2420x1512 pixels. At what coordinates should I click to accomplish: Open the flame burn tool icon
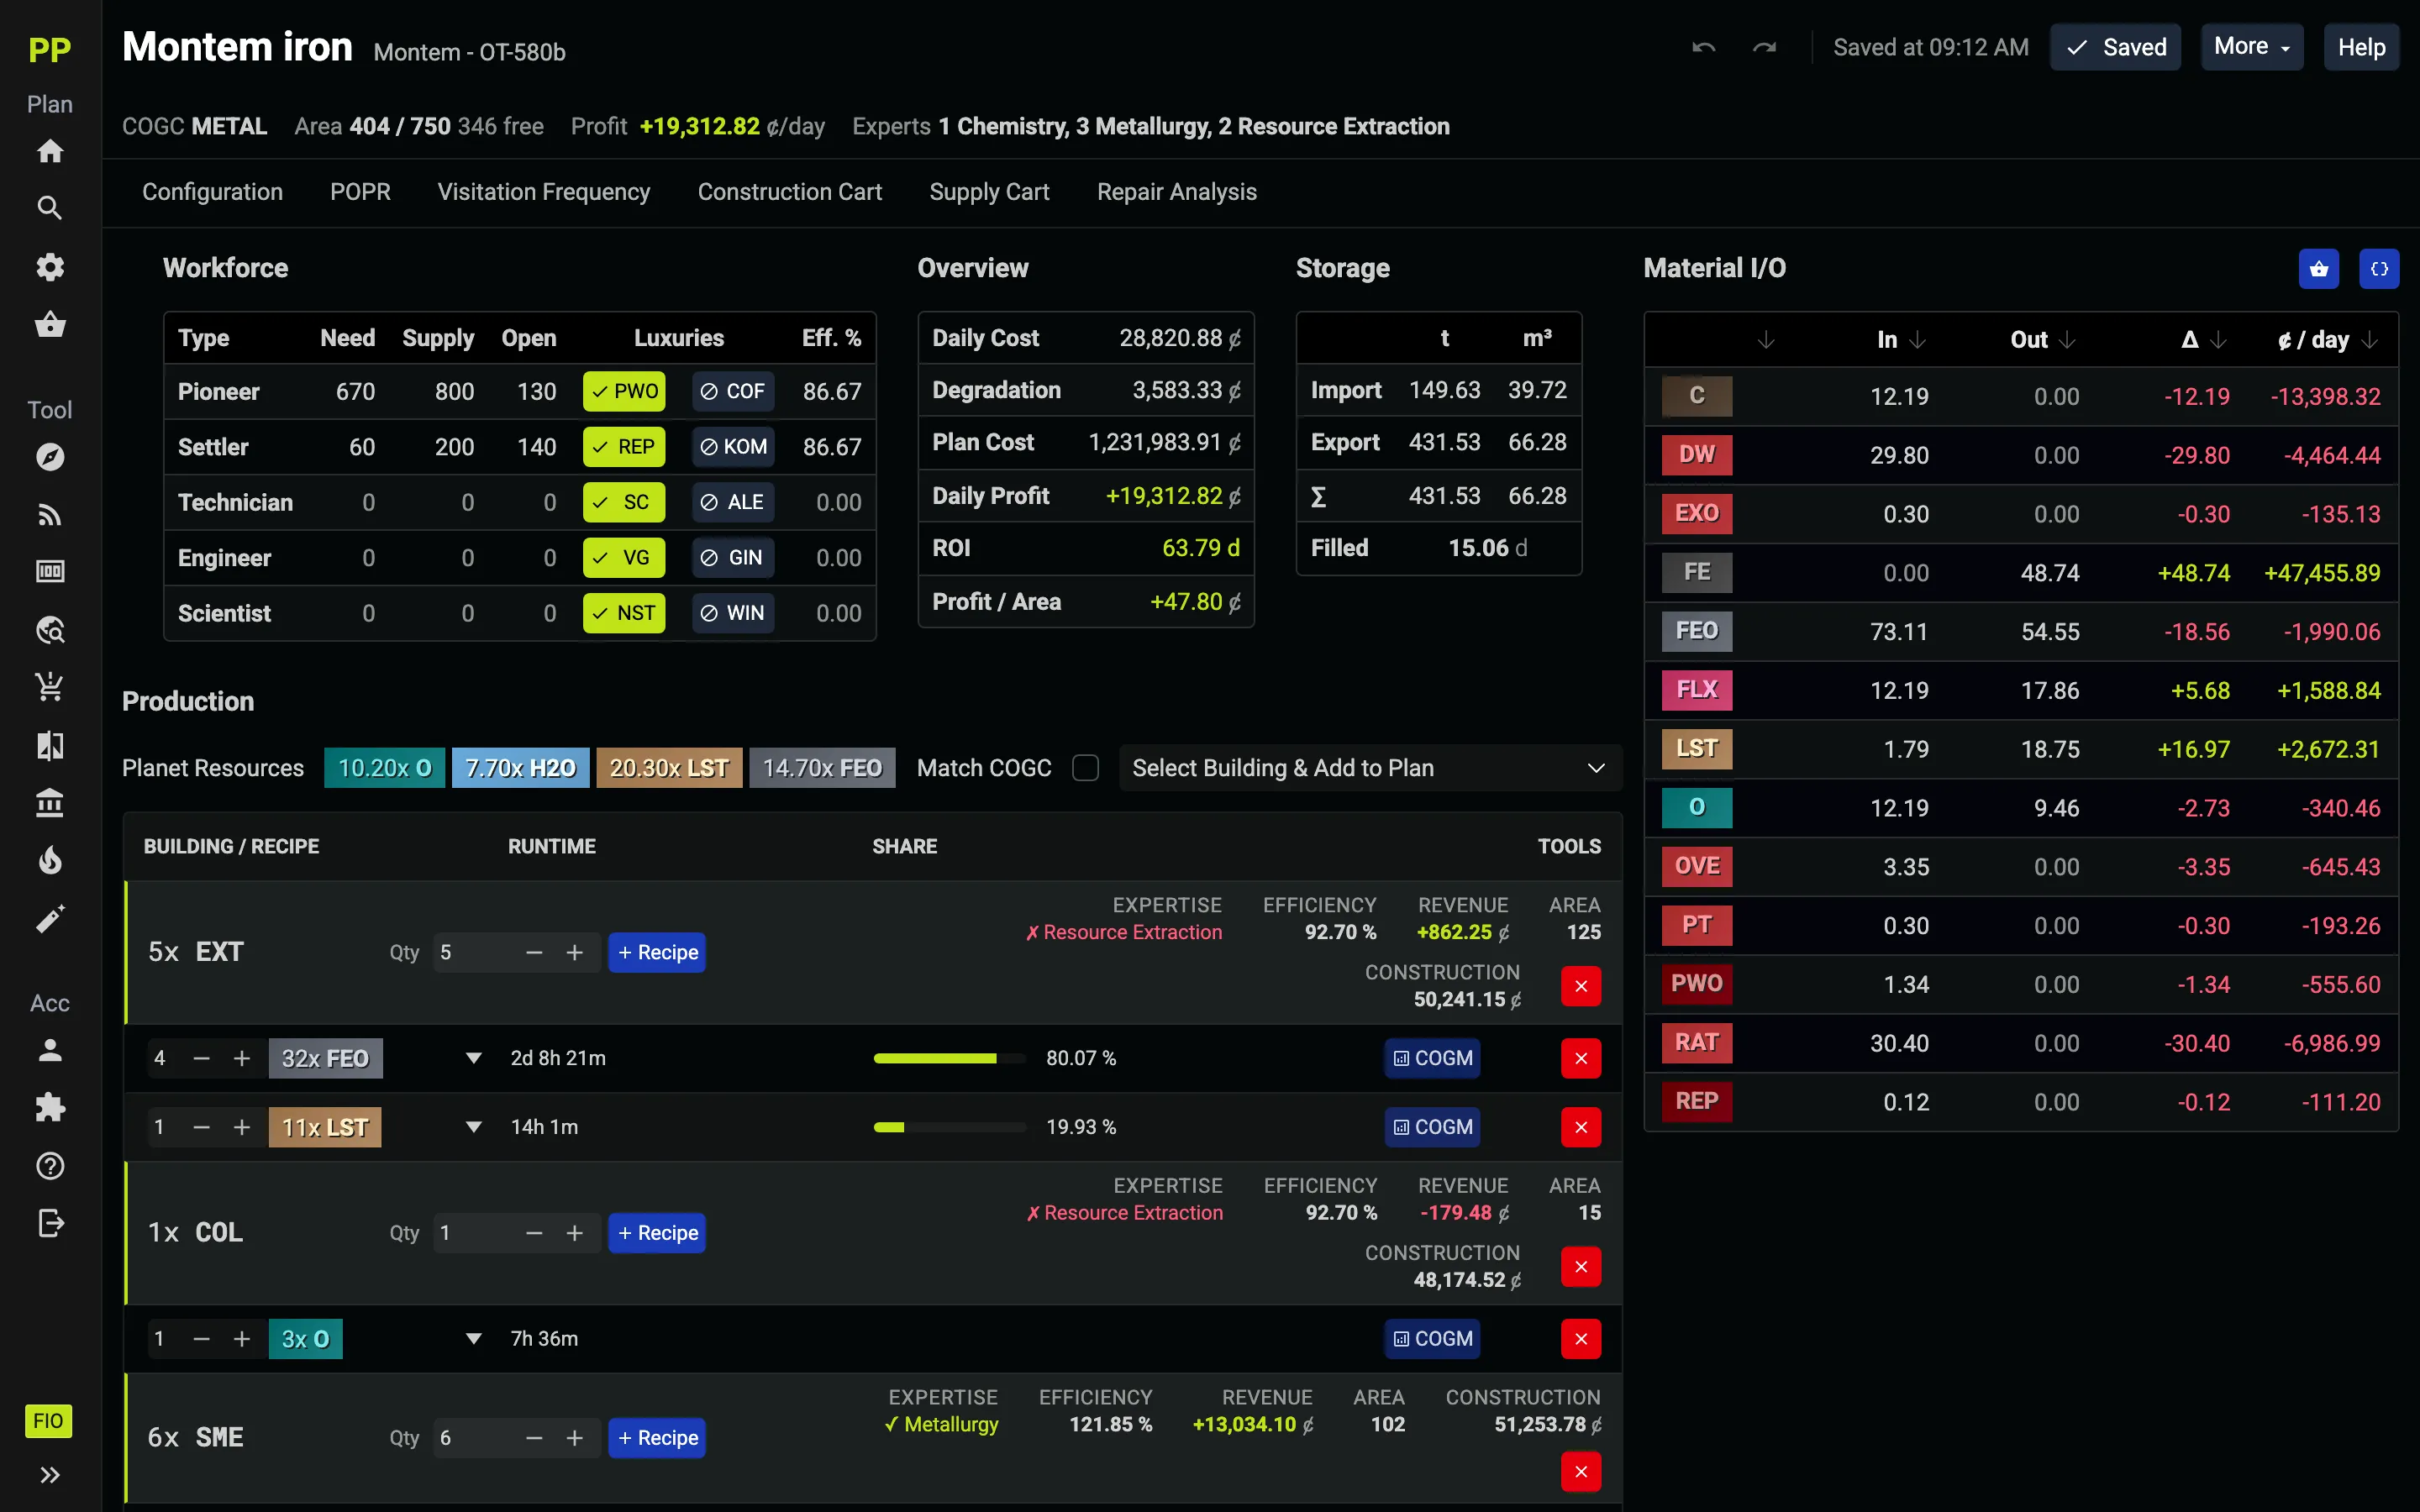(50, 861)
